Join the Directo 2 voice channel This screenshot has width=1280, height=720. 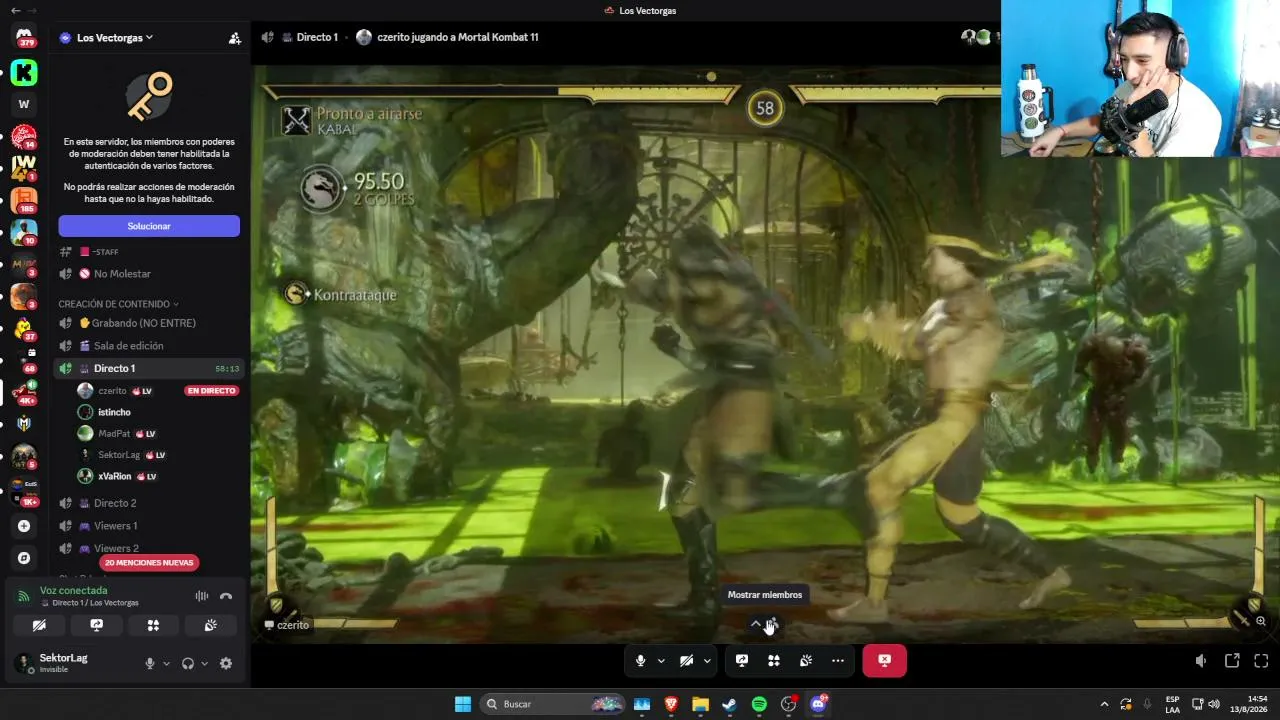tap(149, 503)
